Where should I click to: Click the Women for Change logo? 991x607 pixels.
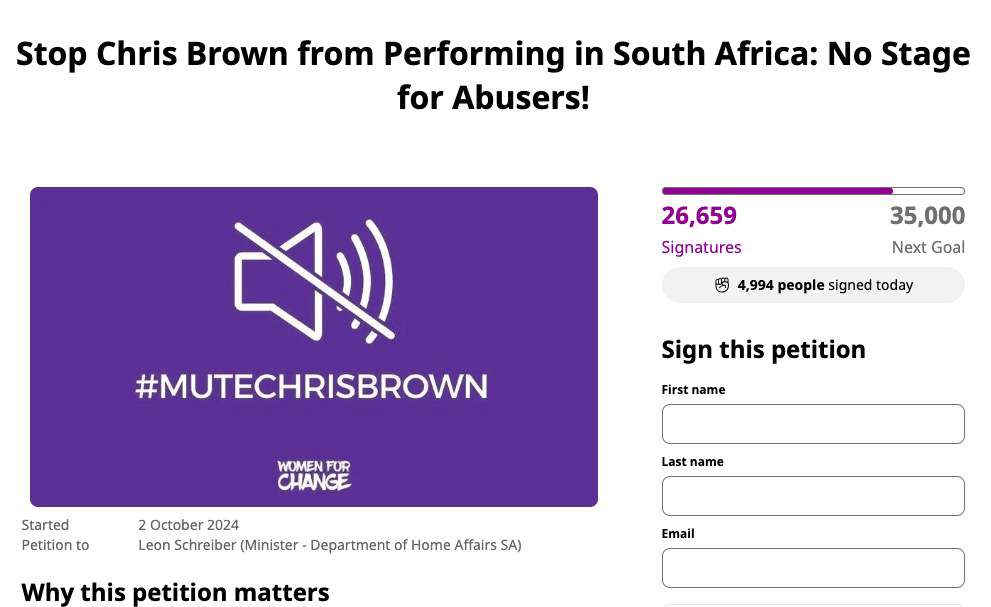pos(314,475)
